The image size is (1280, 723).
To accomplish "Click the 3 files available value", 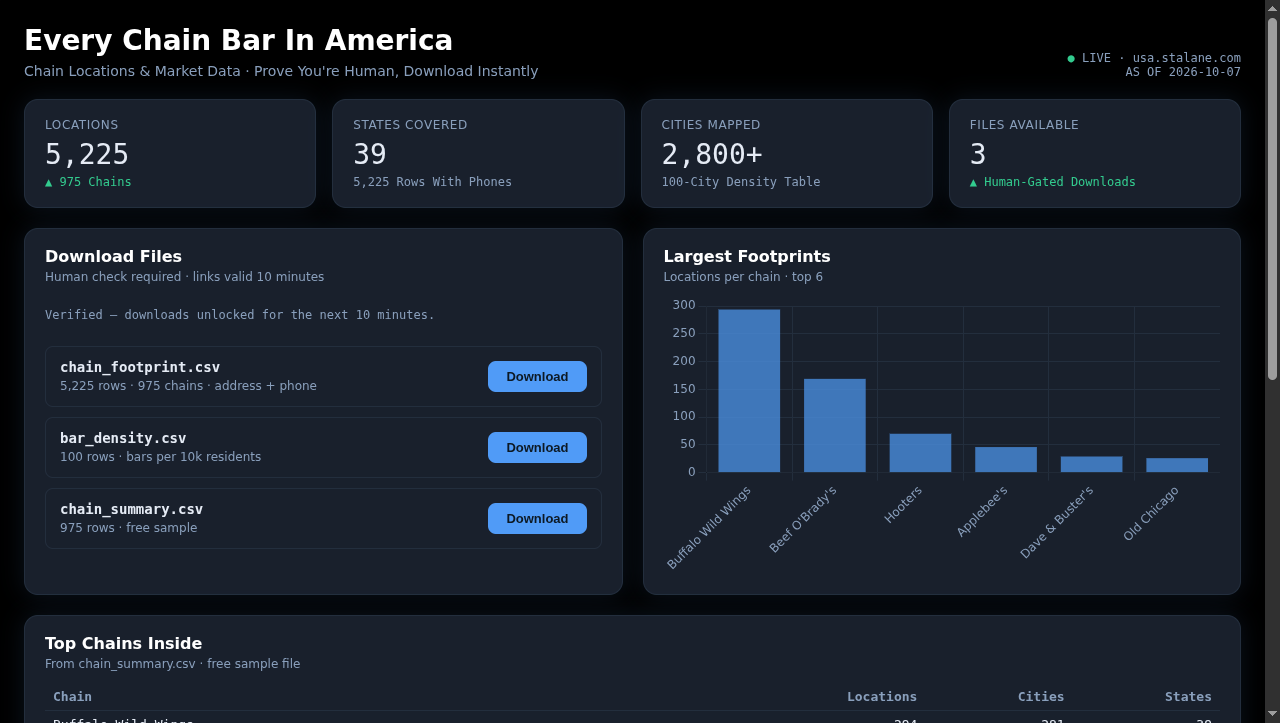I will (978, 154).
